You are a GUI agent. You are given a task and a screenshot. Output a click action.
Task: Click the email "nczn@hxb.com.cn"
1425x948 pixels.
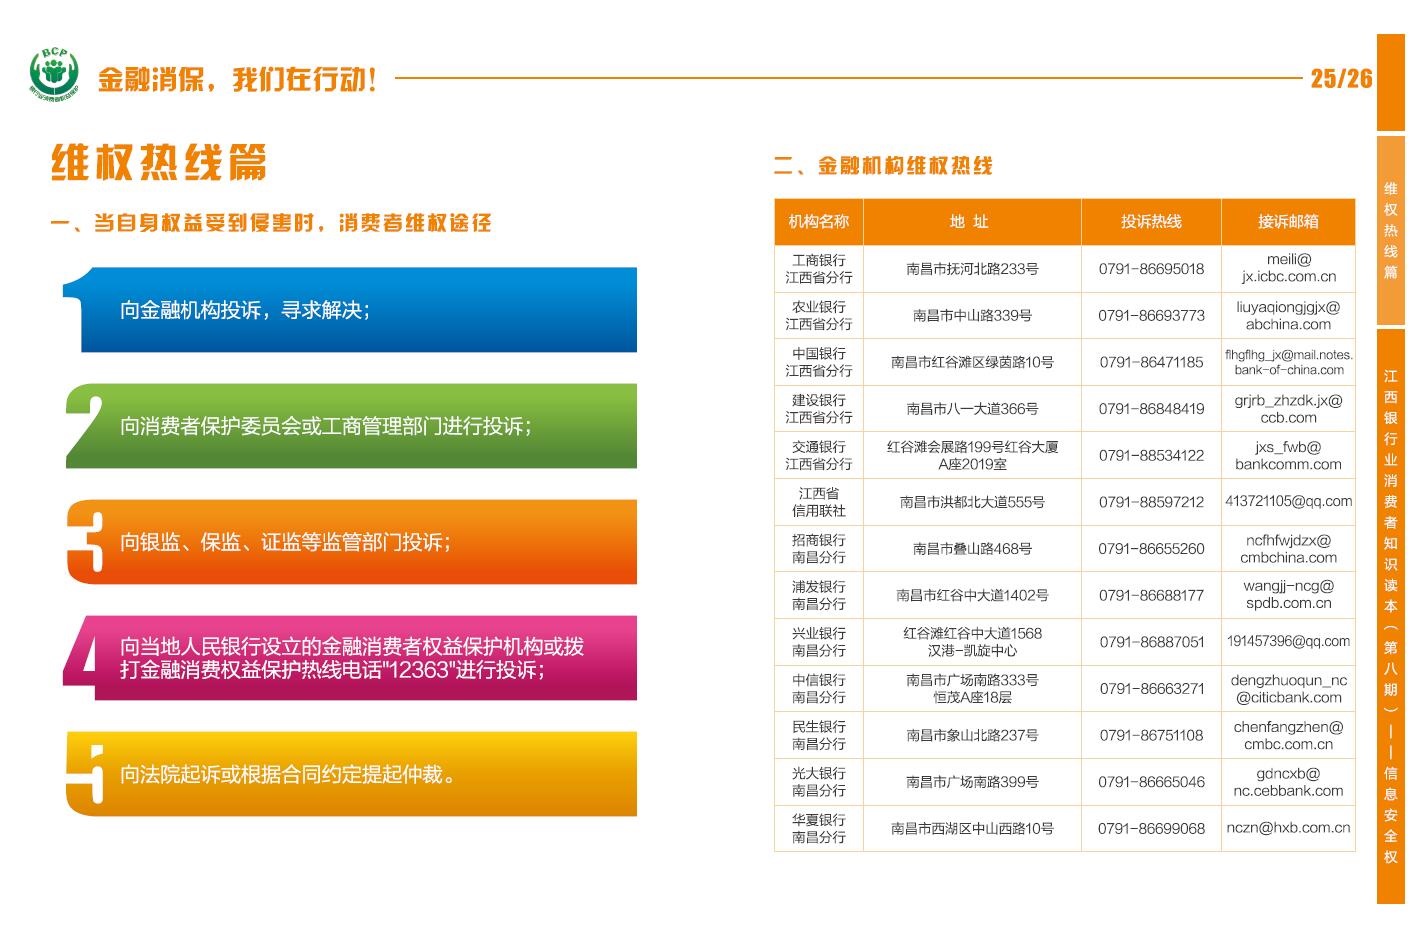1288,829
